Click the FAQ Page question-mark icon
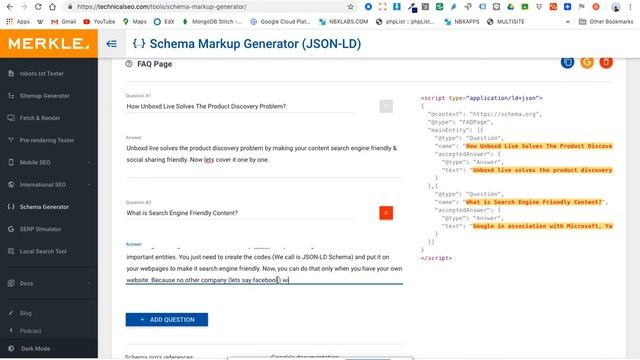 (129, 64)
